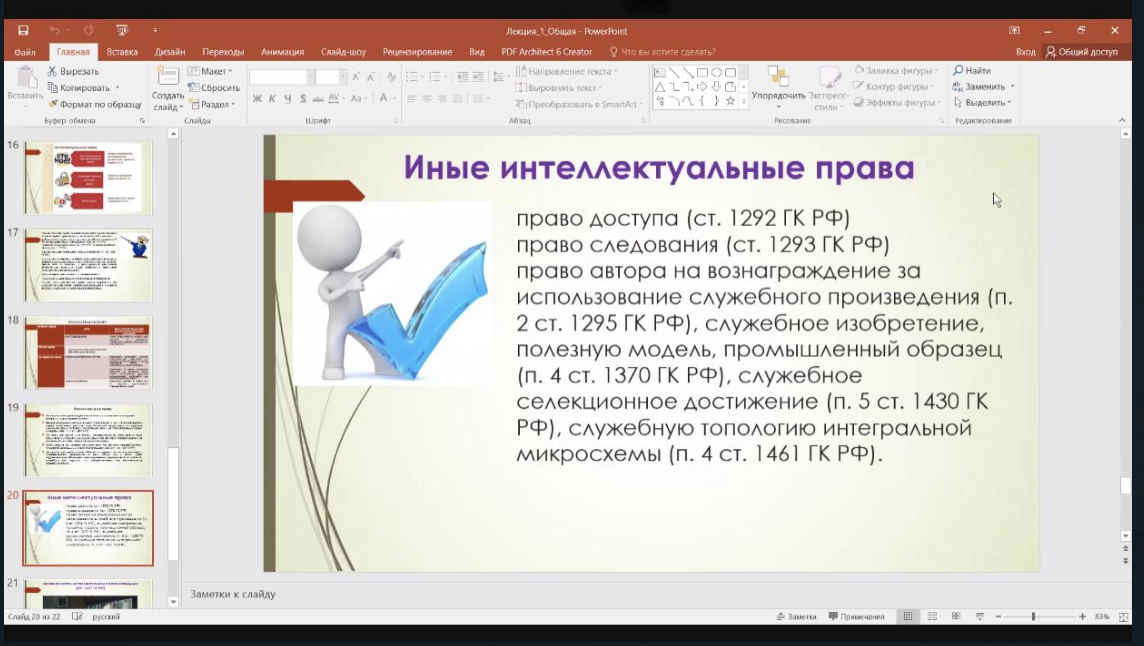Click zoom in plus button
The width and height of the screenshot is (1144, 646).
(x=1083, y=617)
